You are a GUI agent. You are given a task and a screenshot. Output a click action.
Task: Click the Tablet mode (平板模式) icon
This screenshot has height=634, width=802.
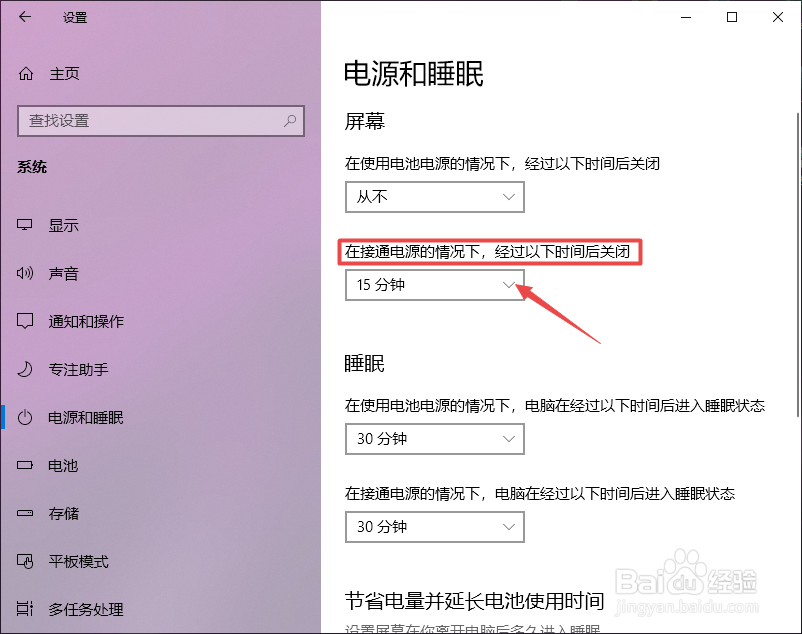(x=26, y=561)
